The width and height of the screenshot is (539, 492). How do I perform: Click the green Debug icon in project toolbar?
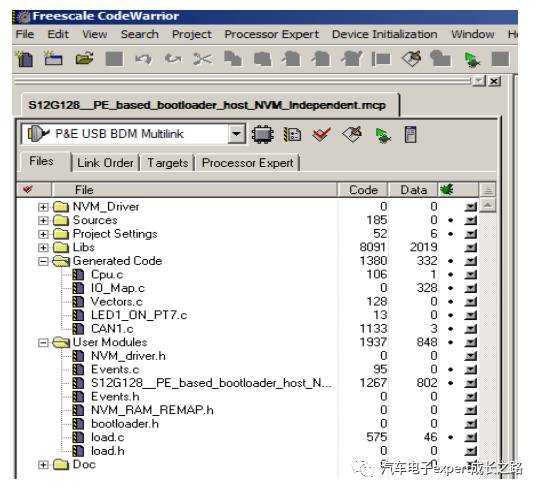click(x=383, y=135)
